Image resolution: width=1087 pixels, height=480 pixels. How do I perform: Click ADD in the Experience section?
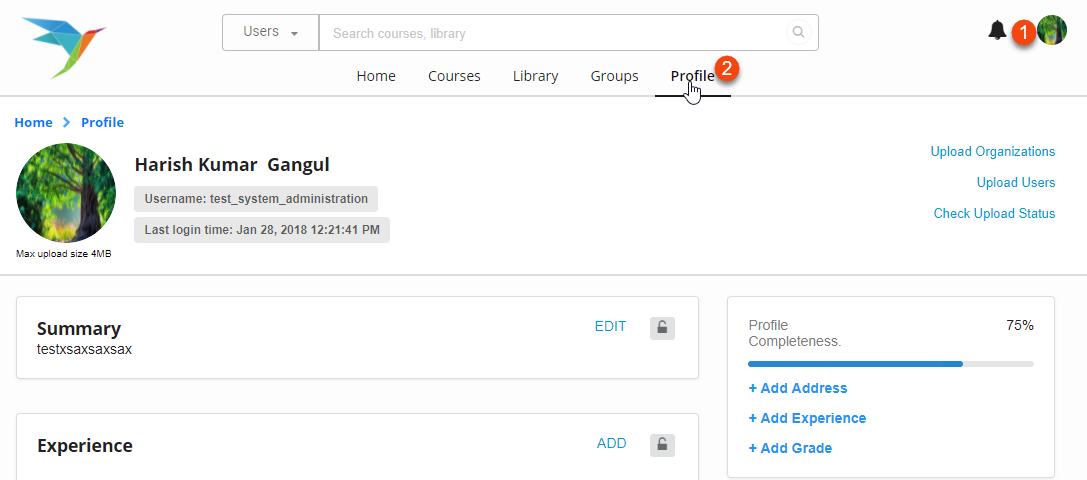(x=611, y=443)
